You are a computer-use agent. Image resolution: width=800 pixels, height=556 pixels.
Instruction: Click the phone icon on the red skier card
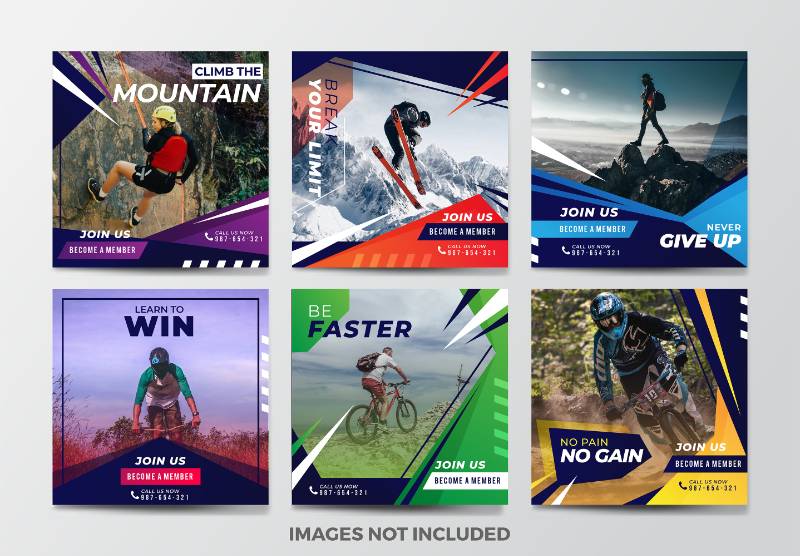click(x=441, y=250)
